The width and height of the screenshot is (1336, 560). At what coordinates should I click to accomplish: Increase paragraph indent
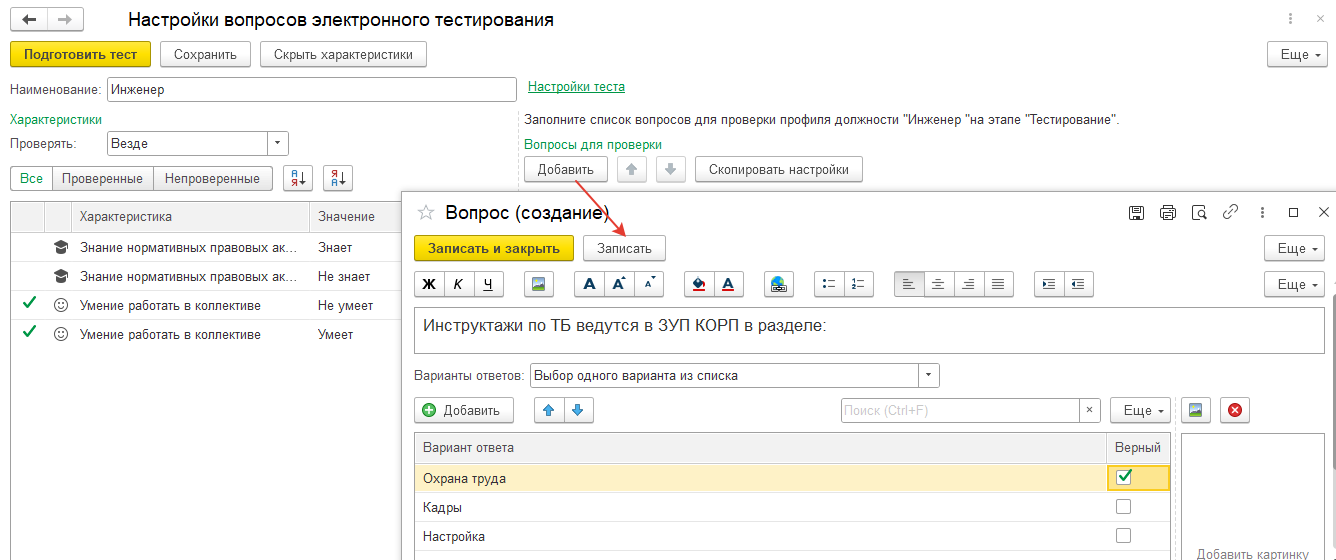pyautogui.click(x=1049, y=284)
